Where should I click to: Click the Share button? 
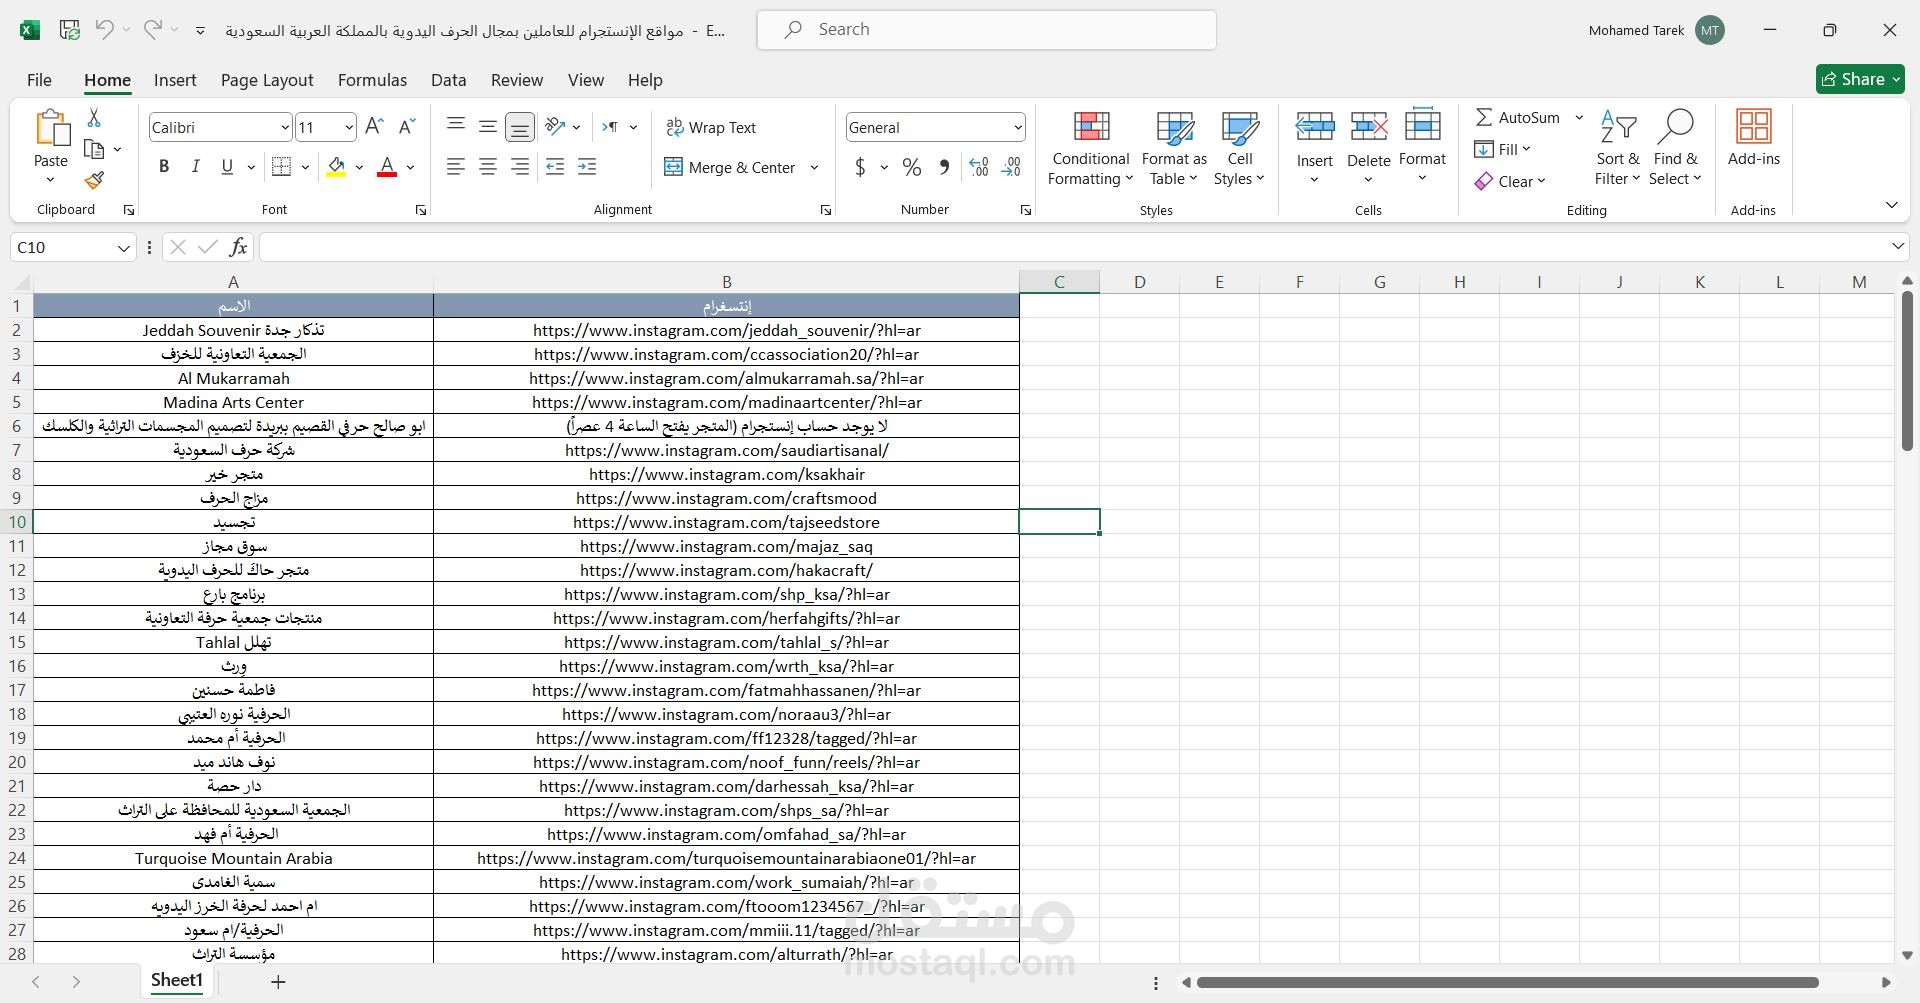pos(1860,79)
